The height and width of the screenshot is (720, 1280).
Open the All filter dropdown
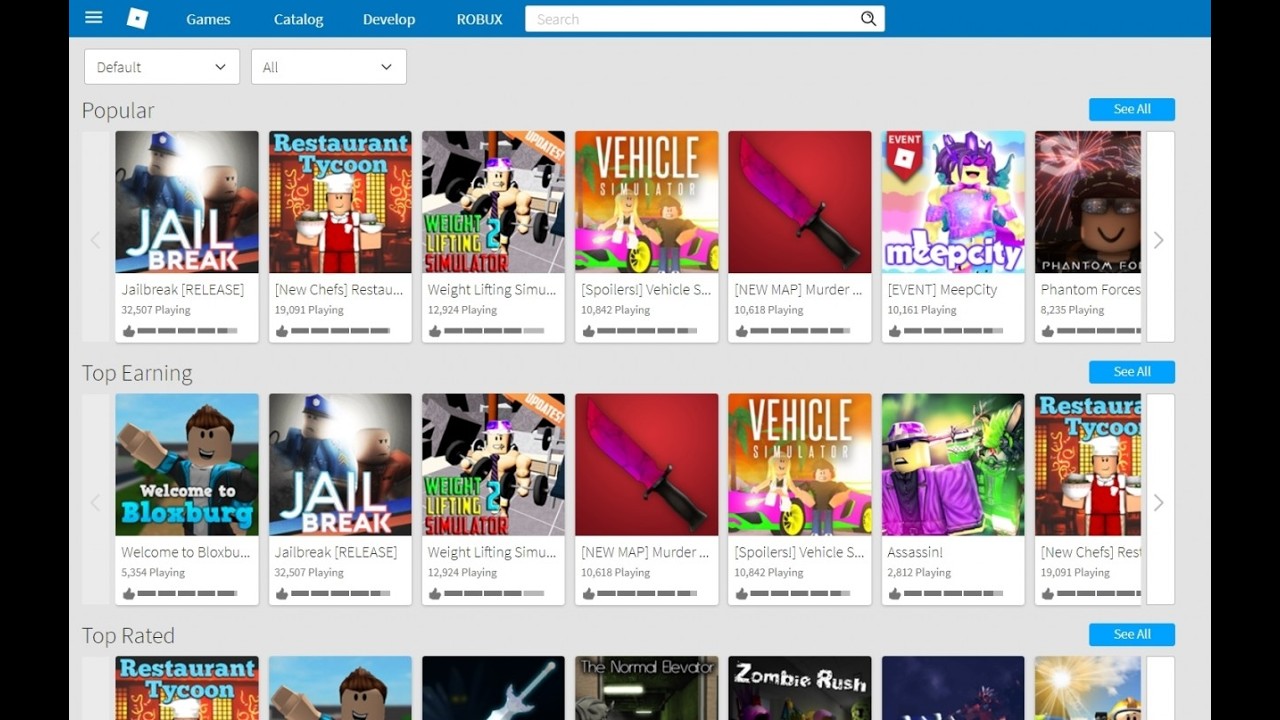tap(328, 67)
